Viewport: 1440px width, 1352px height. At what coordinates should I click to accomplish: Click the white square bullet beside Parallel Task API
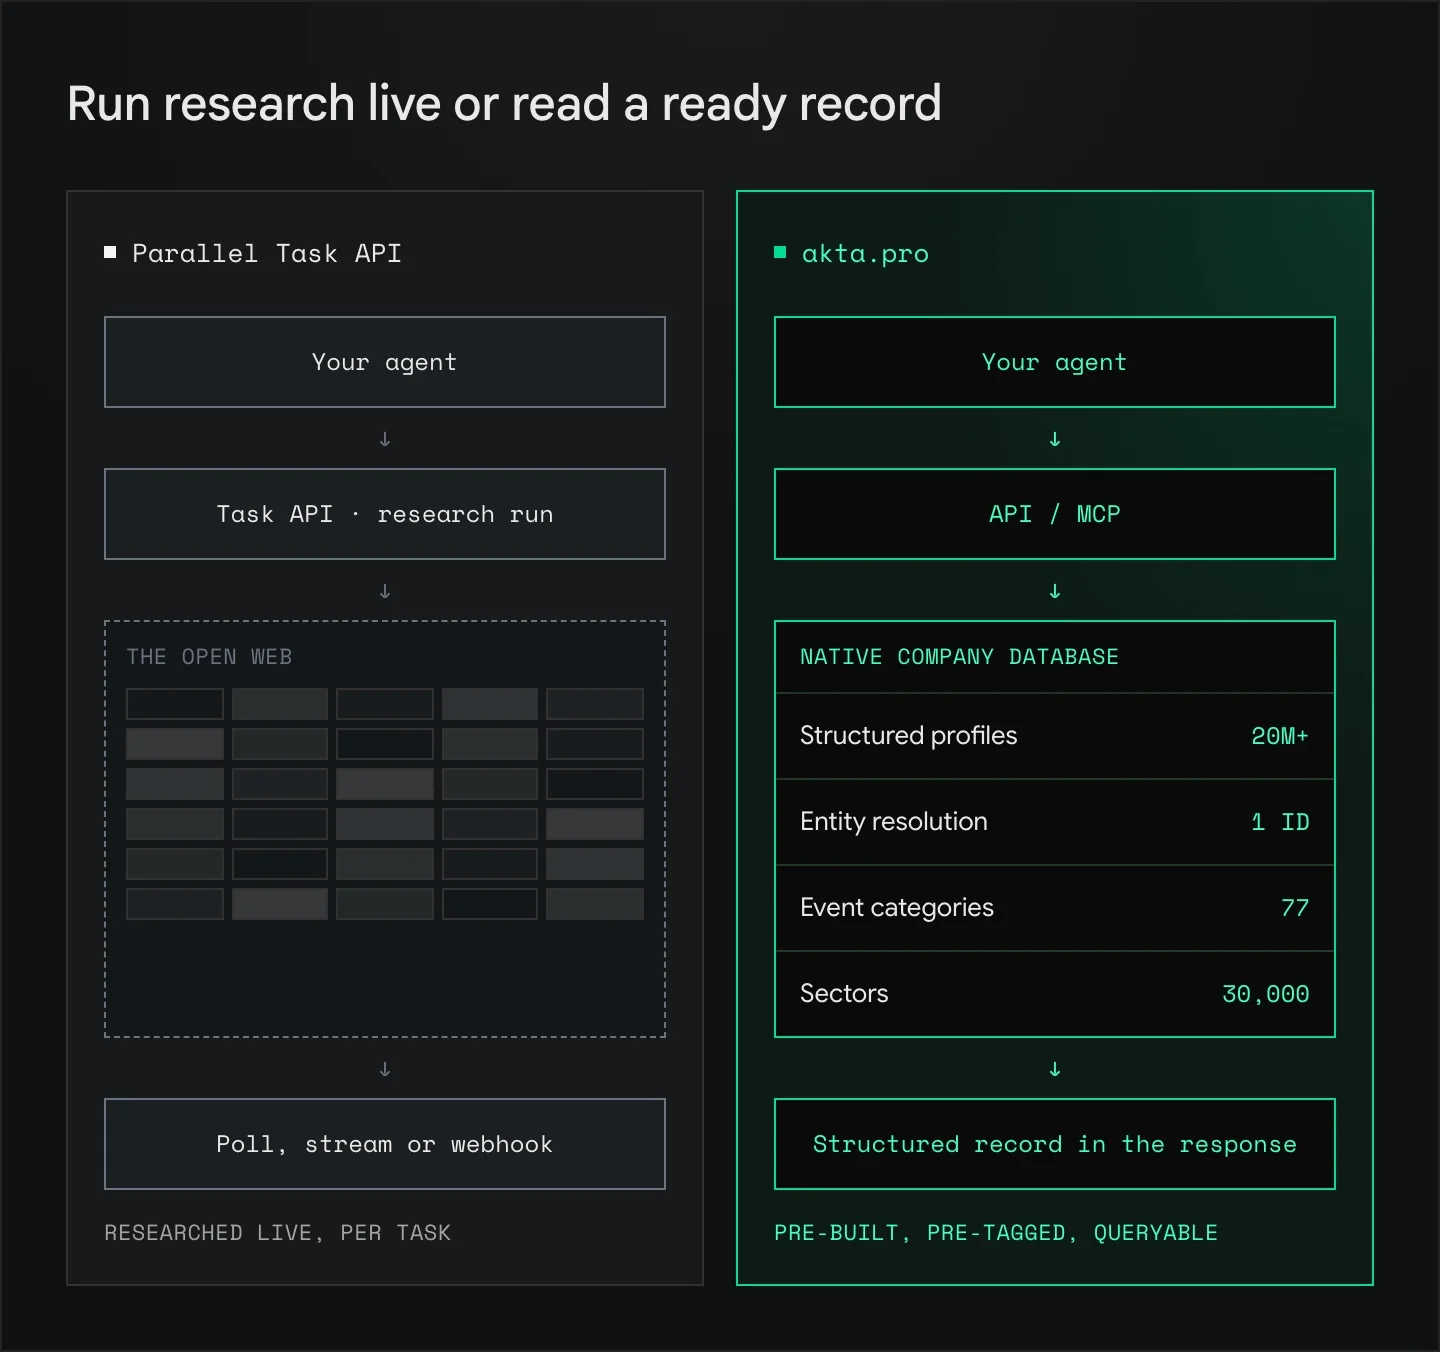click(110, 252)
